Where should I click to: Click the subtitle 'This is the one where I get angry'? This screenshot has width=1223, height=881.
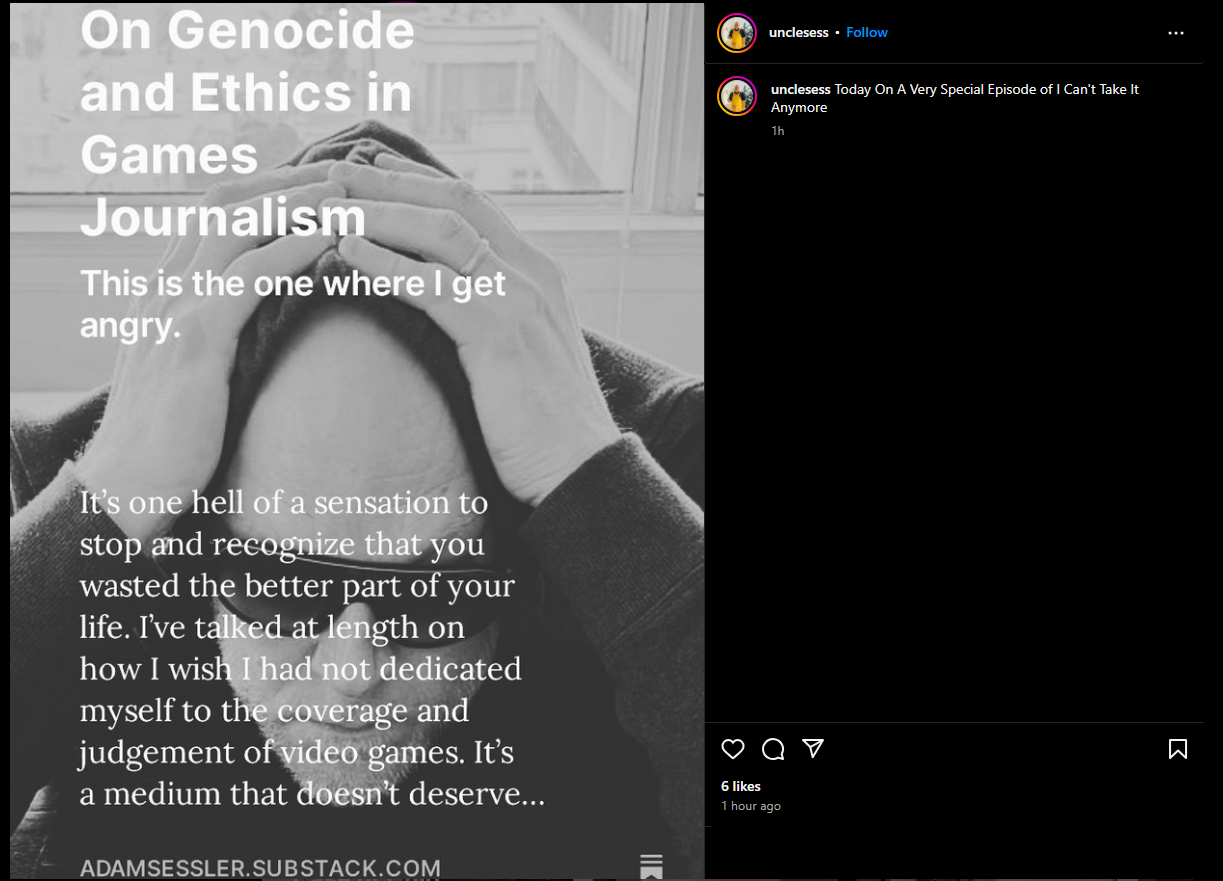coord(293,304)
